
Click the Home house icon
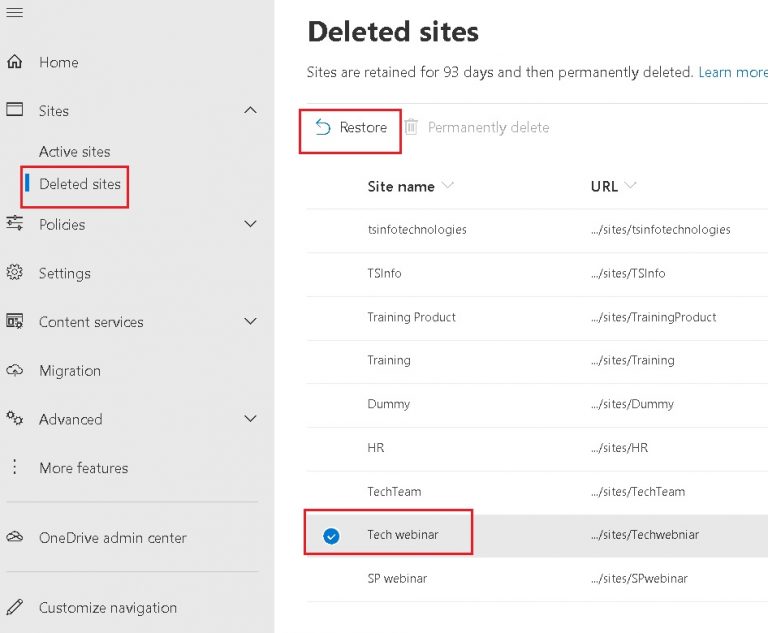[x=14, y=62]
